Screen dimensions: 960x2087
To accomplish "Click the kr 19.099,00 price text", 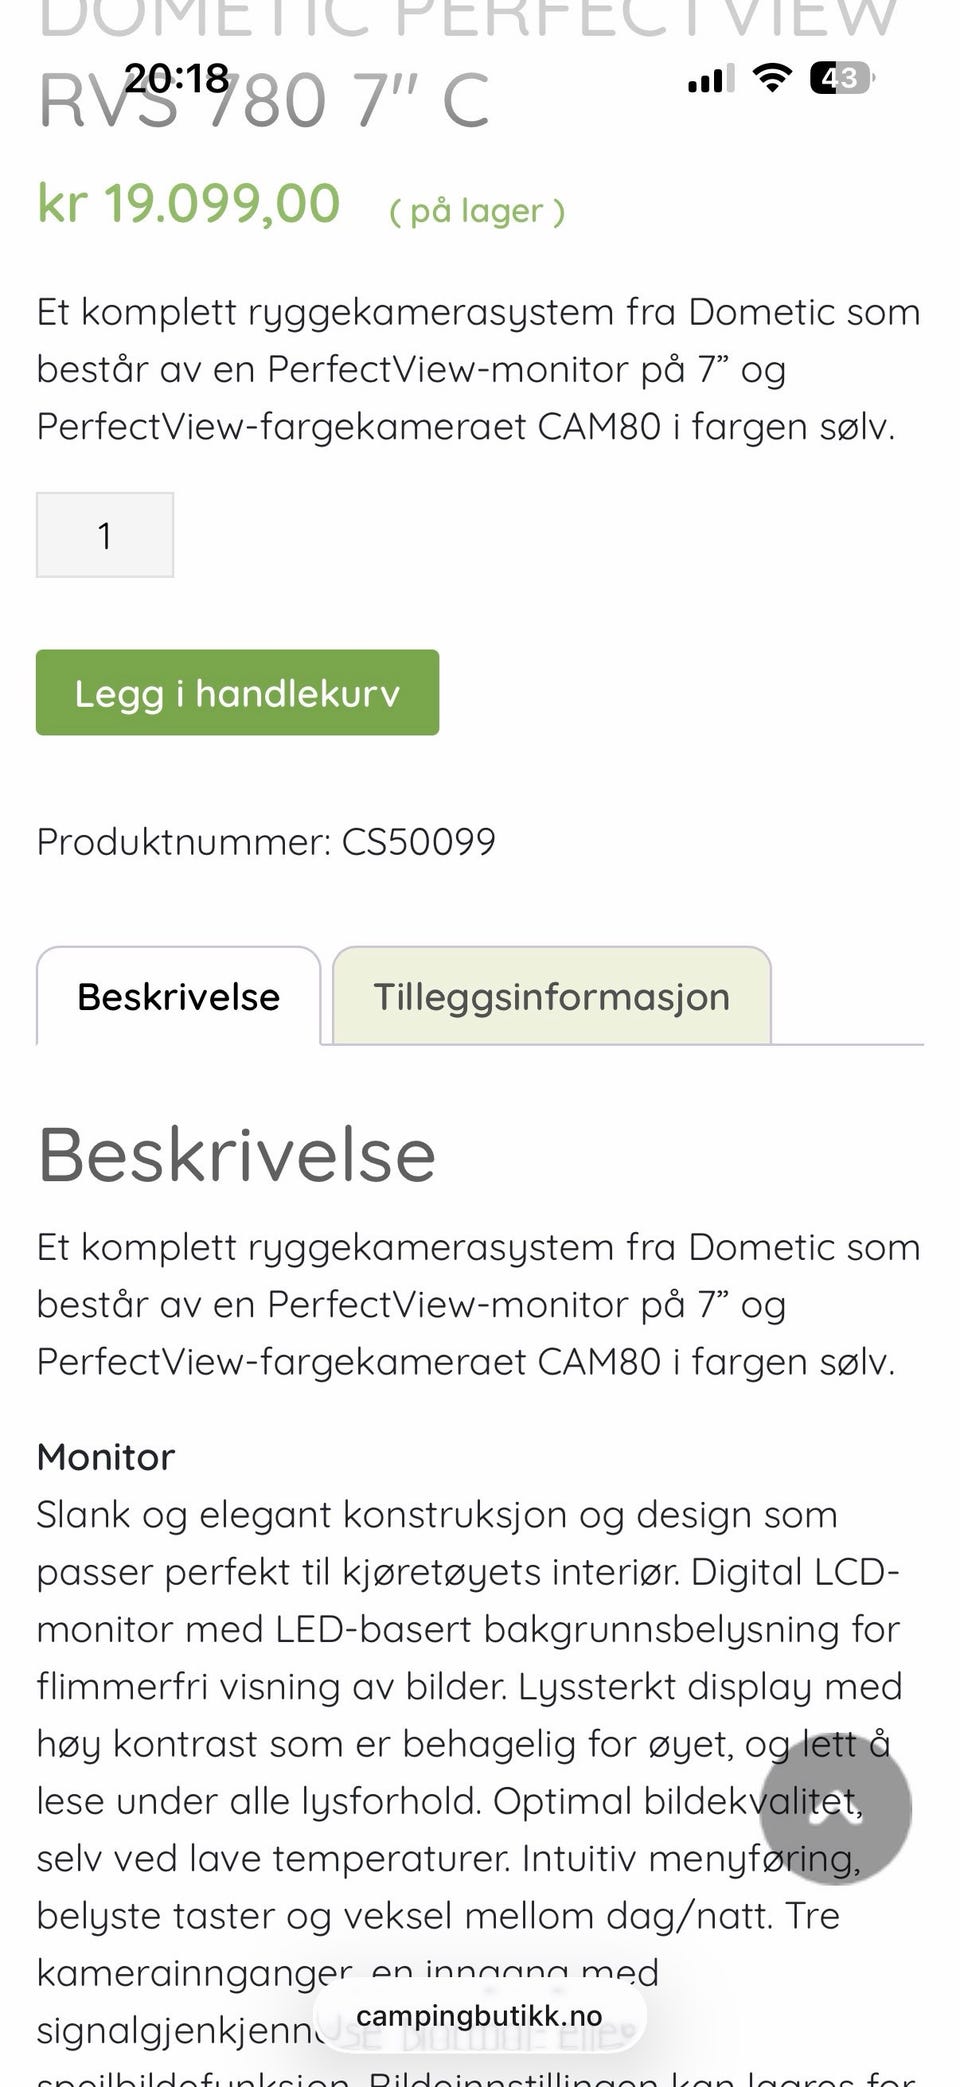I will (189, 204).
